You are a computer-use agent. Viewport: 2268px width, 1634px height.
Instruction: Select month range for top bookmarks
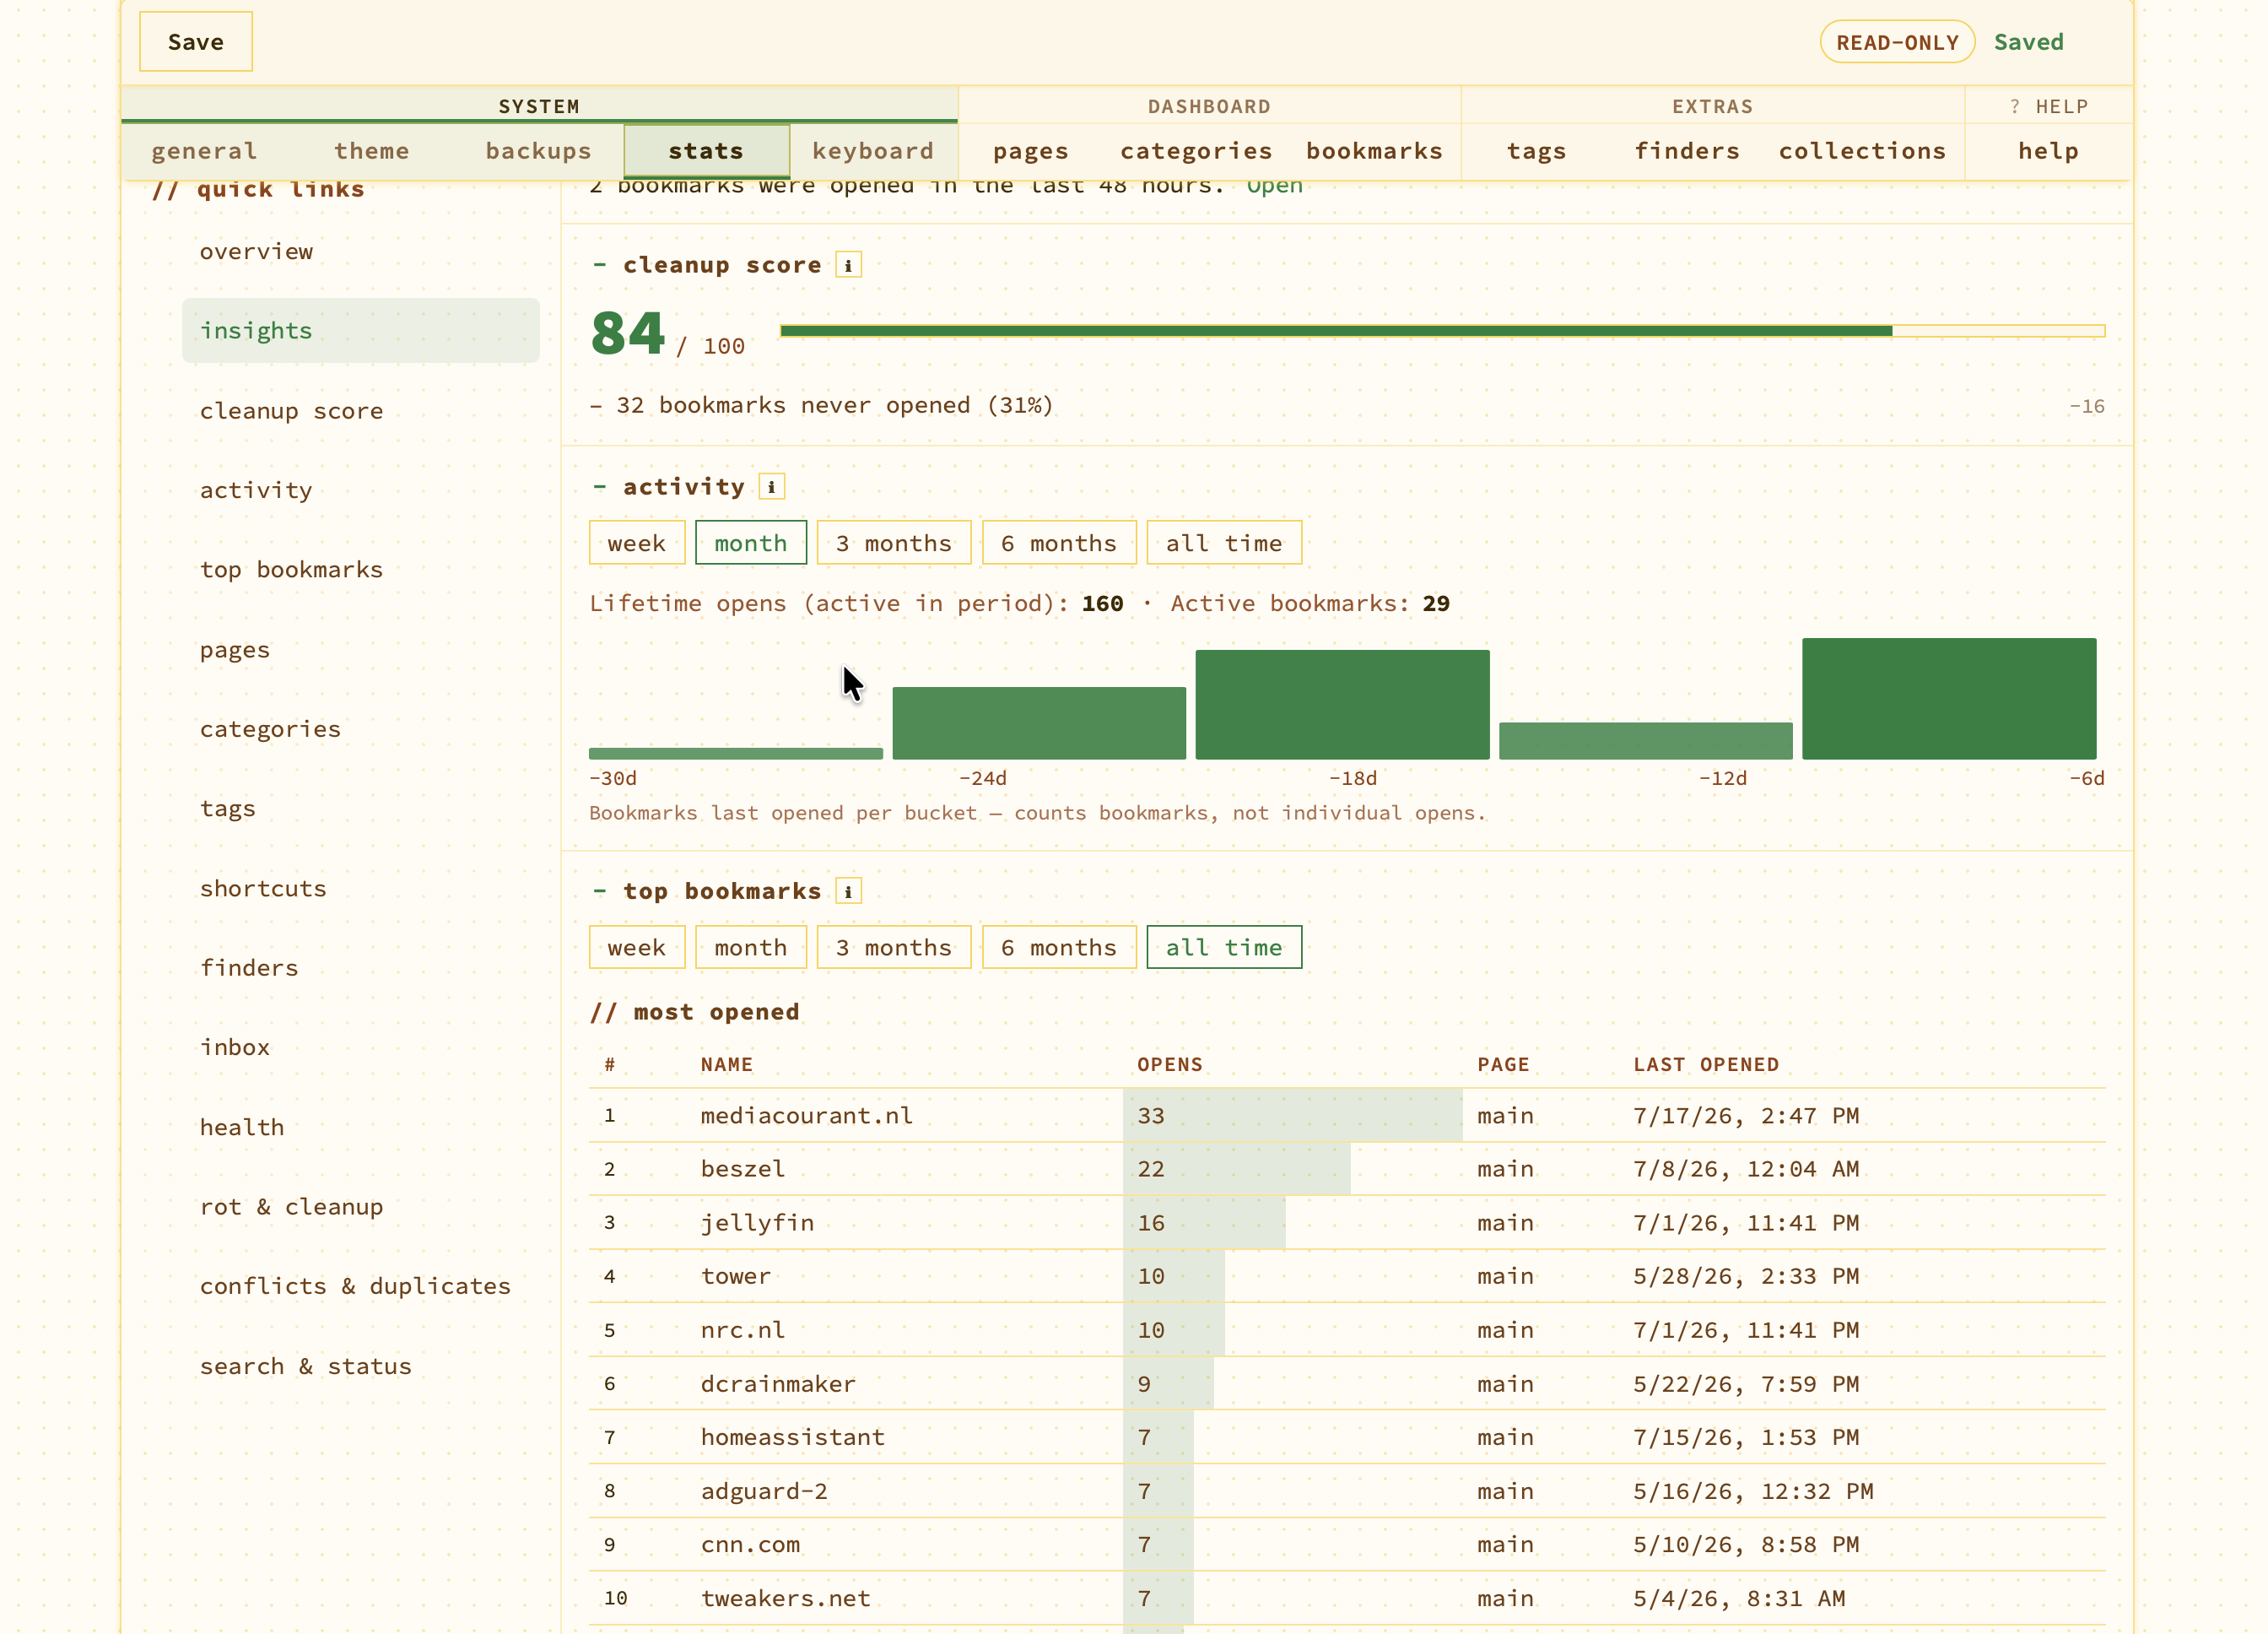tap(751, 947)
